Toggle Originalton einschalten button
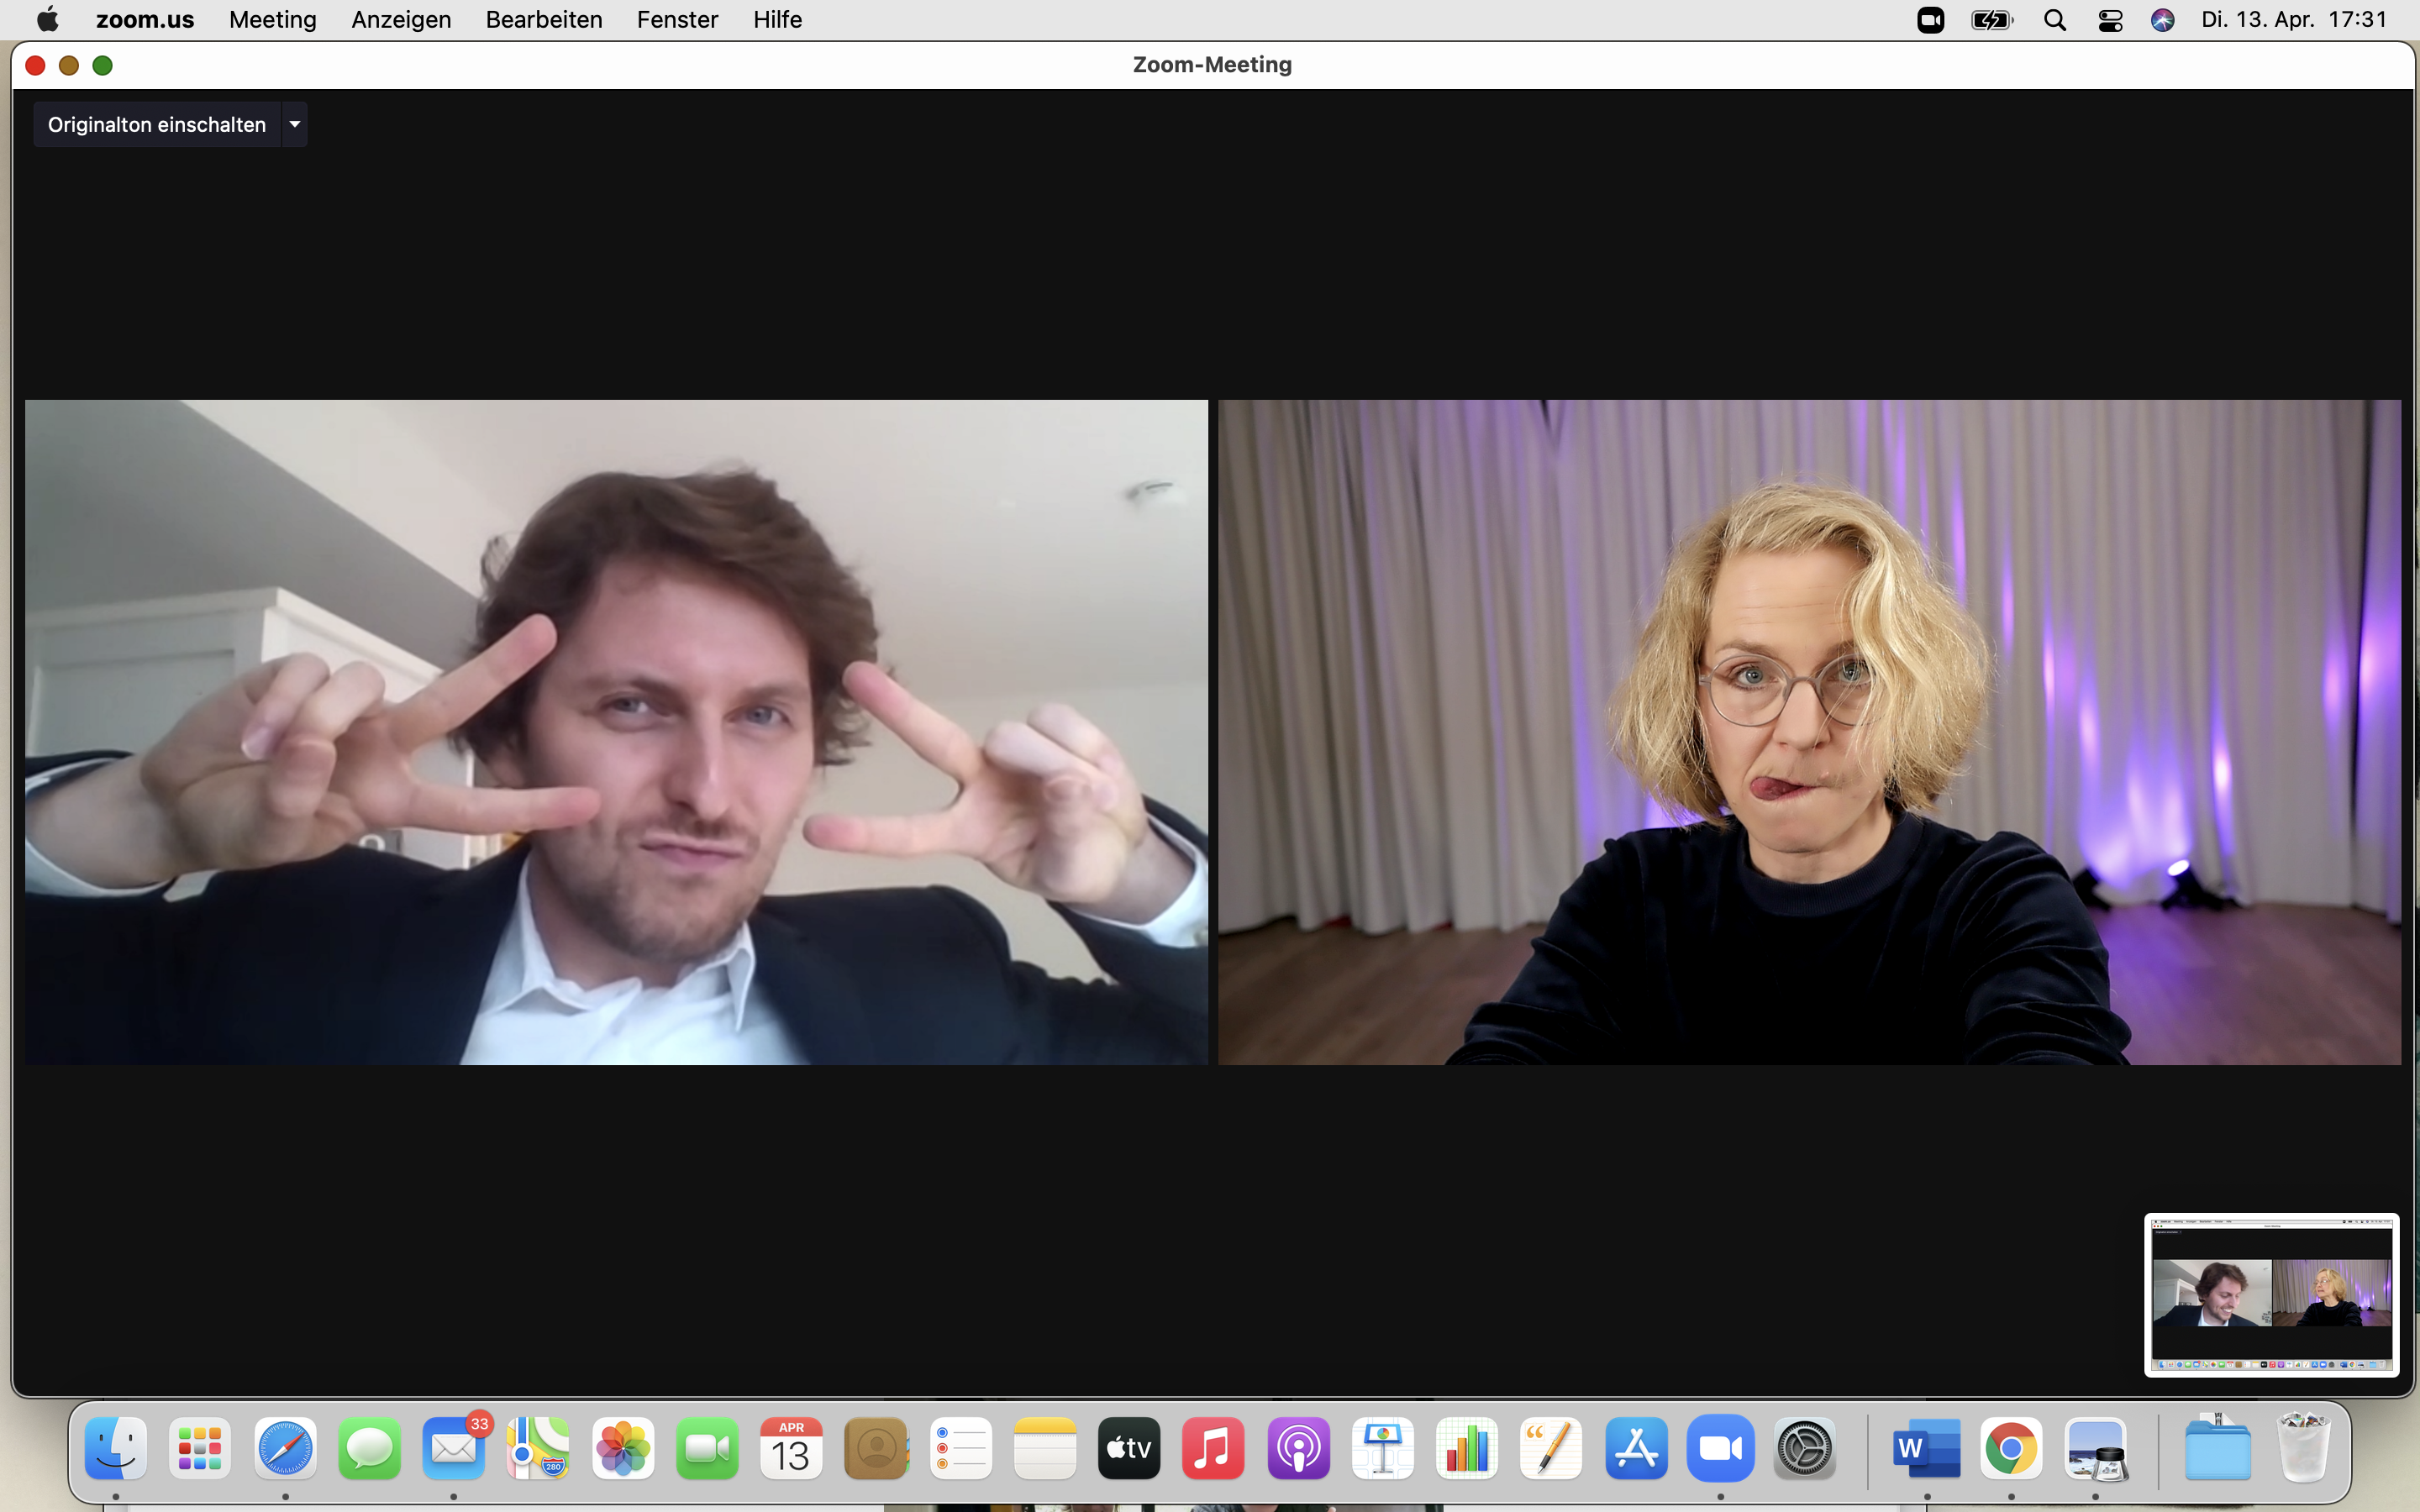This screenshot has width=2420, height=1512. coord(157,125)
